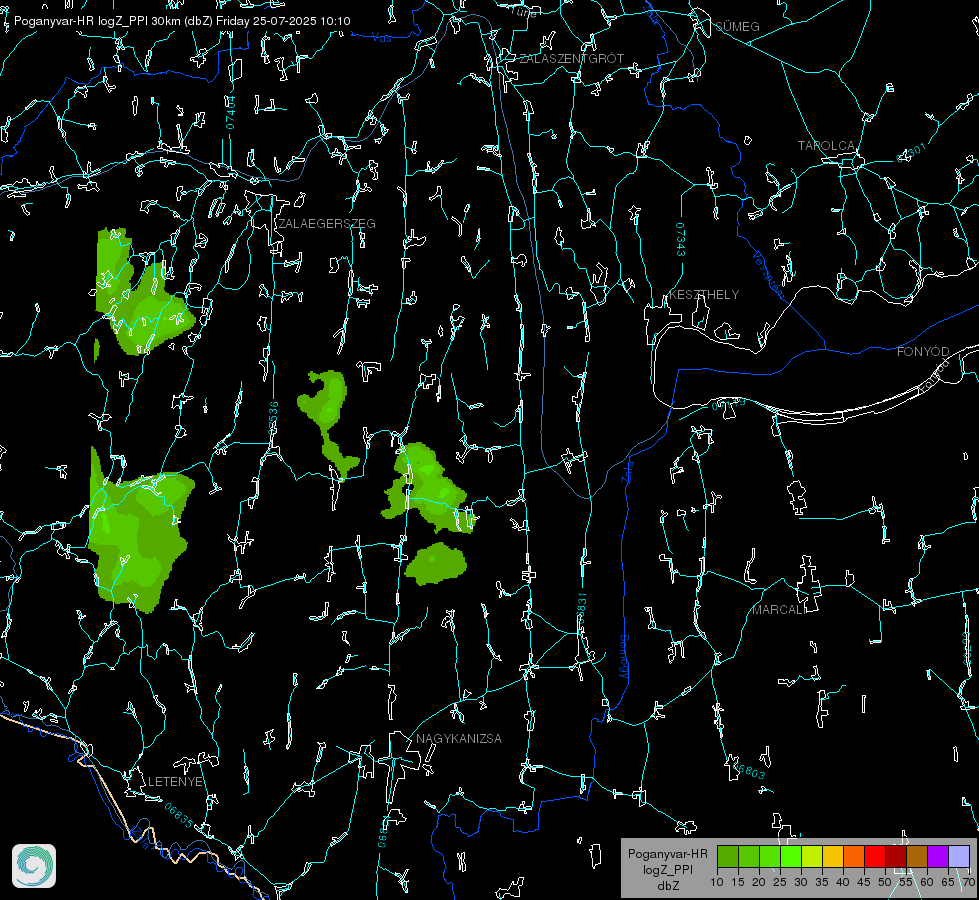Click the ZALAEGERSZEG city label
979x900 pixels.
pos(327,224)
